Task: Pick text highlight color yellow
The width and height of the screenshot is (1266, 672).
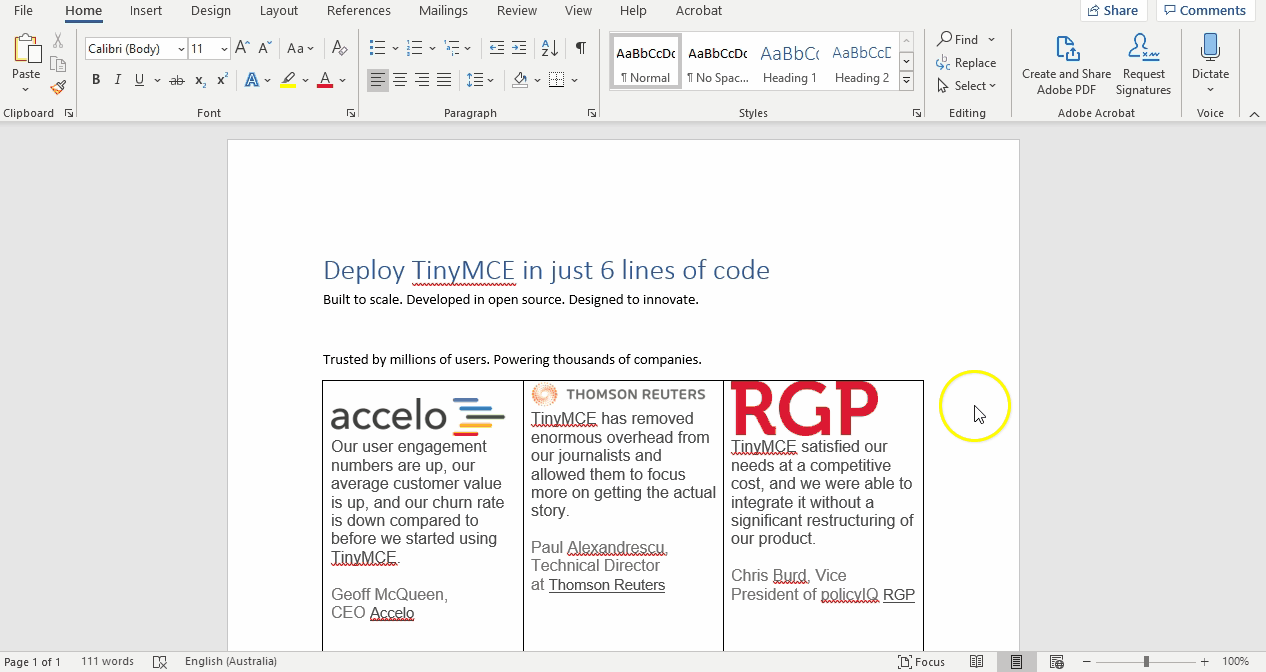Action: 288,80
